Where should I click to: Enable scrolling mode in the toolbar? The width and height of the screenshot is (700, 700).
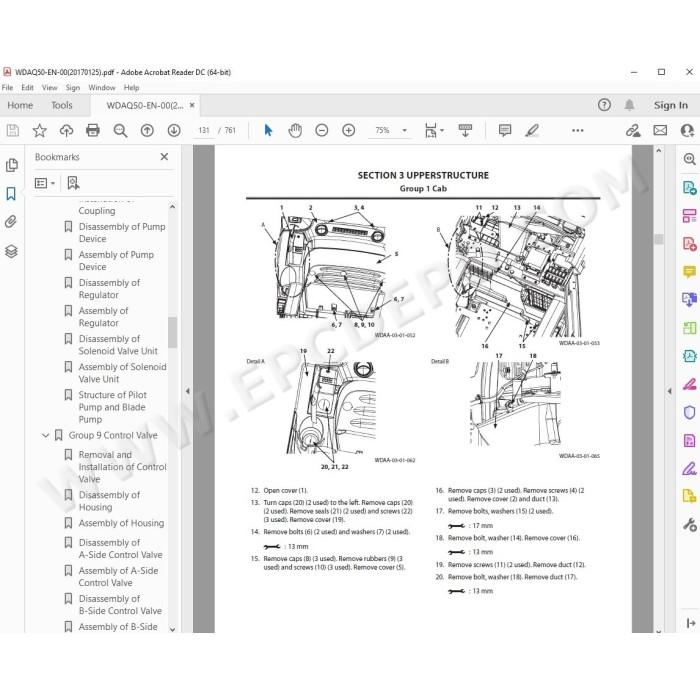pyautogui.click(x=465, y=130)
